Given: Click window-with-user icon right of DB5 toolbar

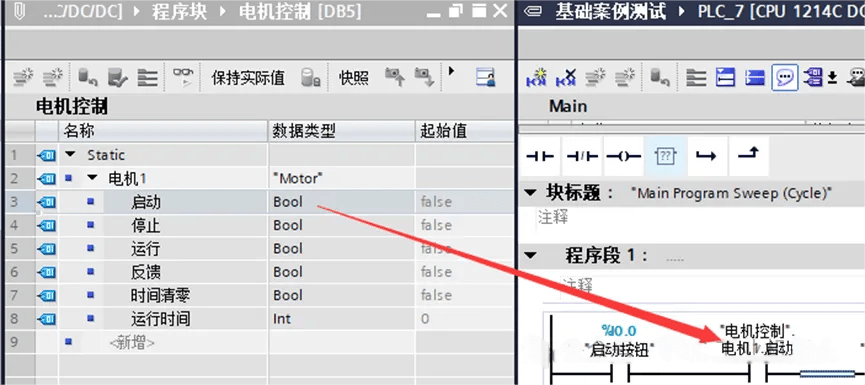Looking at the screenshot, I should (486, 77).
